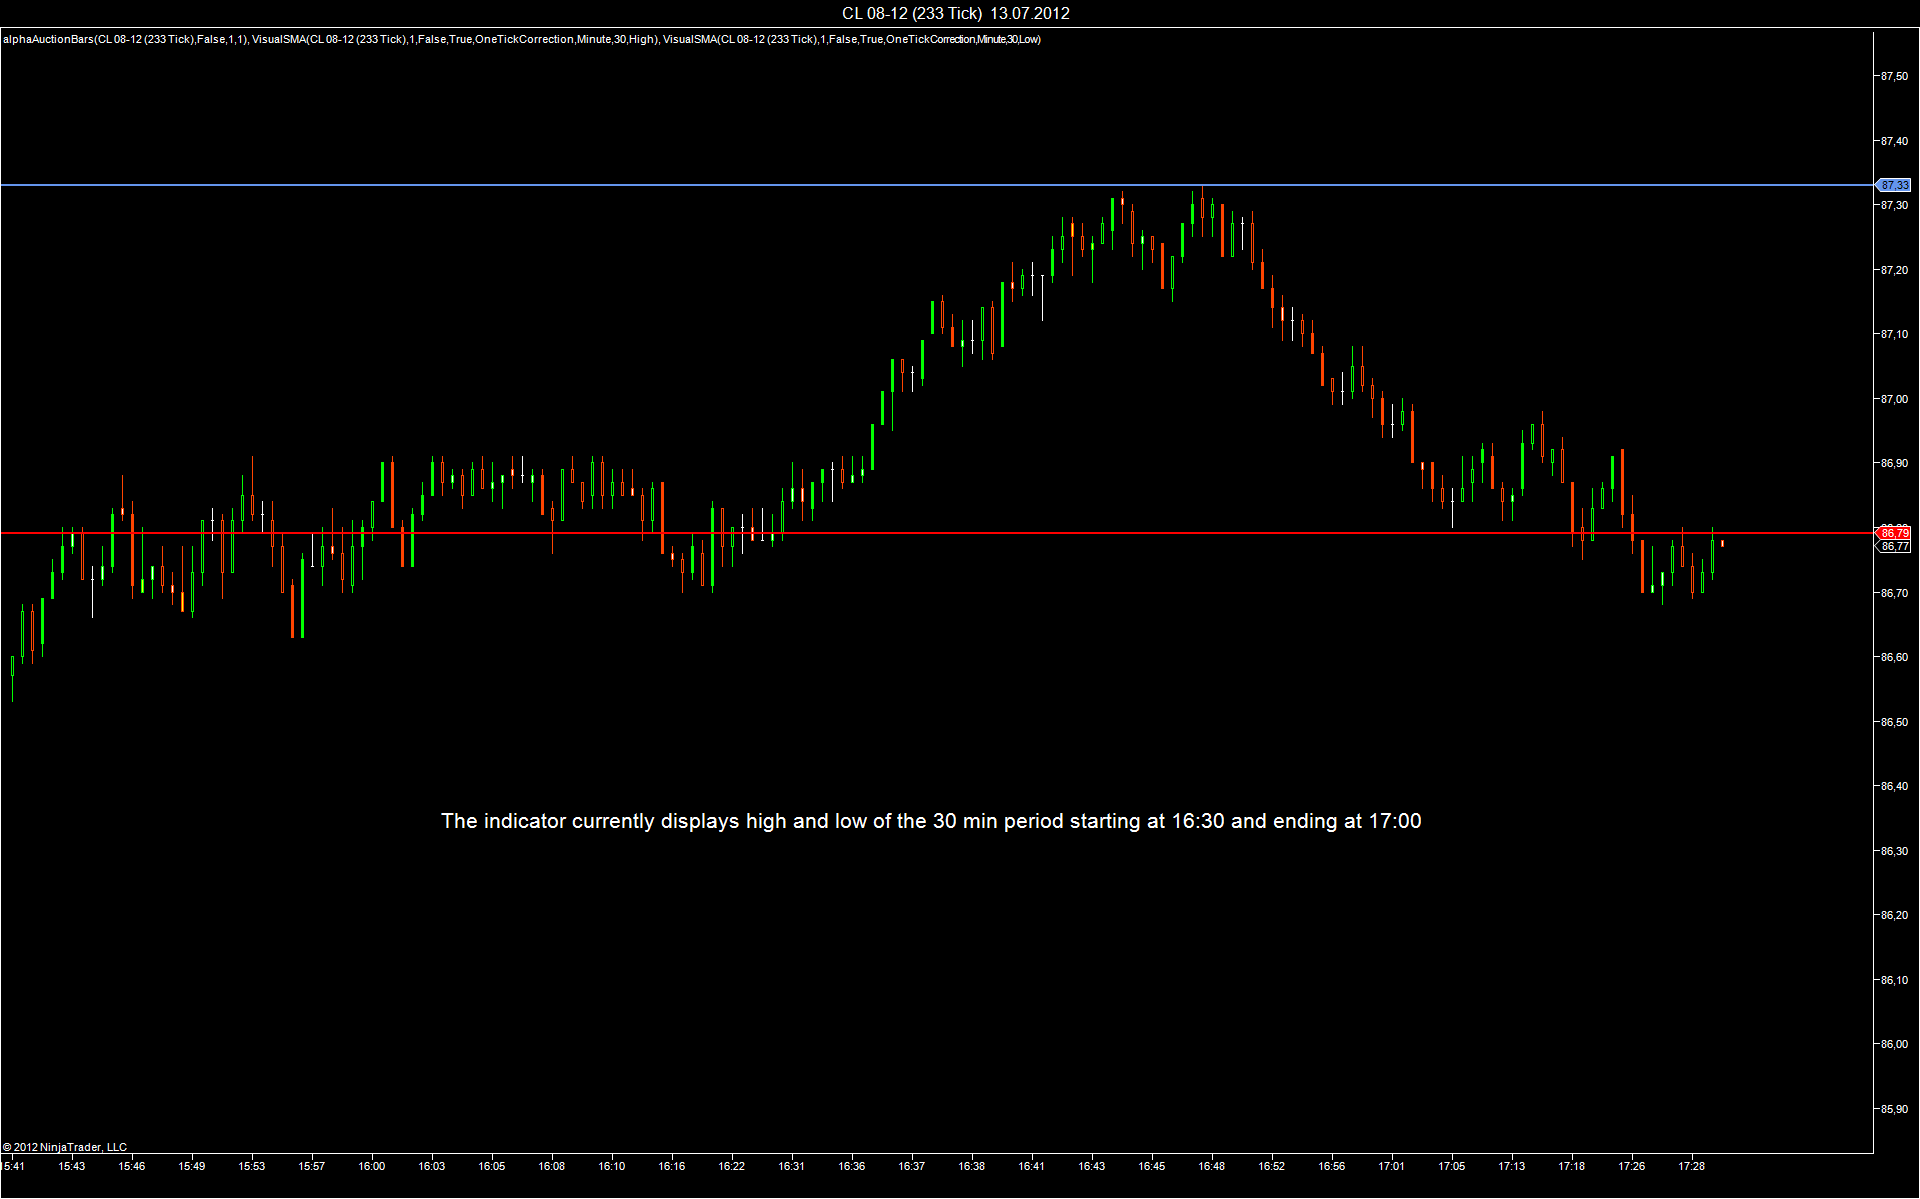Click the 16:48 time axis label
Image resolution: width=1920 pixels, height=1199 pixels.
pos(1212,1166)
